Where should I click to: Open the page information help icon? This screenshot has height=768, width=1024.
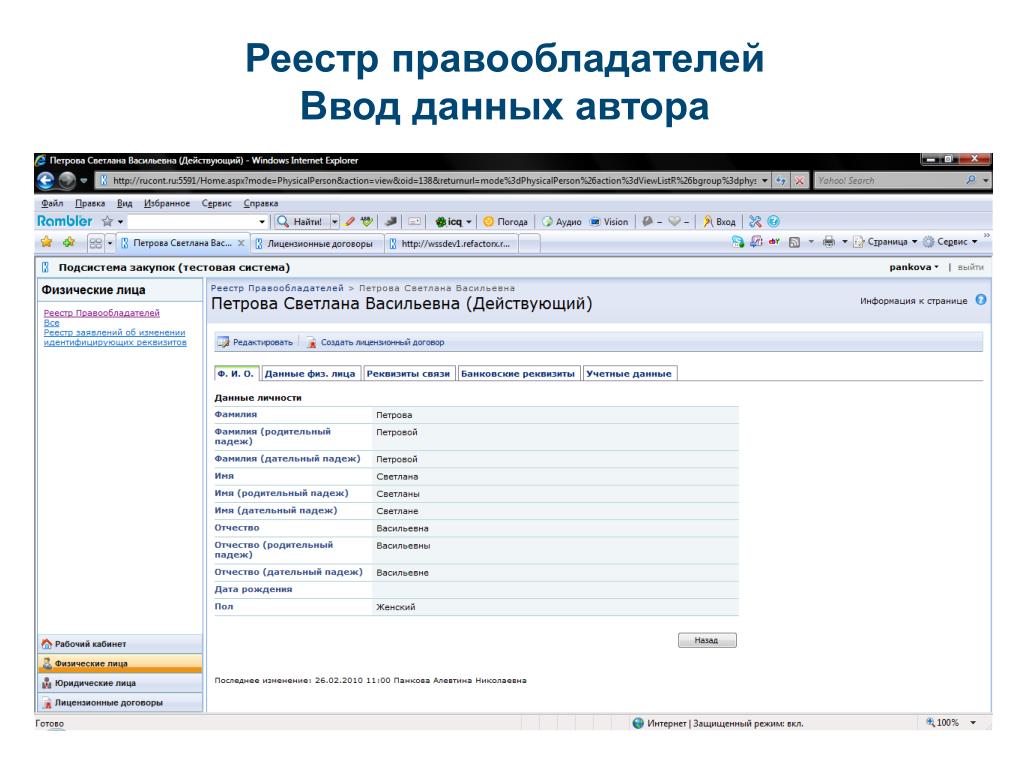[x=980, y=301]
